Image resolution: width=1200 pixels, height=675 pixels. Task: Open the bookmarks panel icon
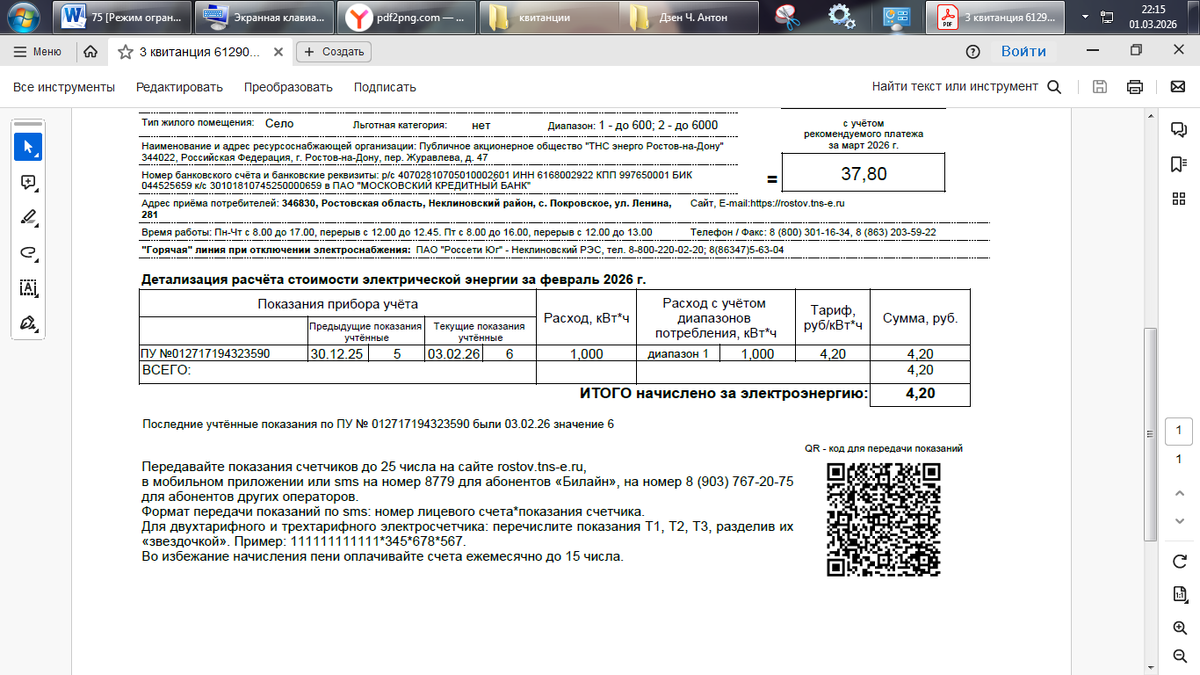coord(1179,164)
